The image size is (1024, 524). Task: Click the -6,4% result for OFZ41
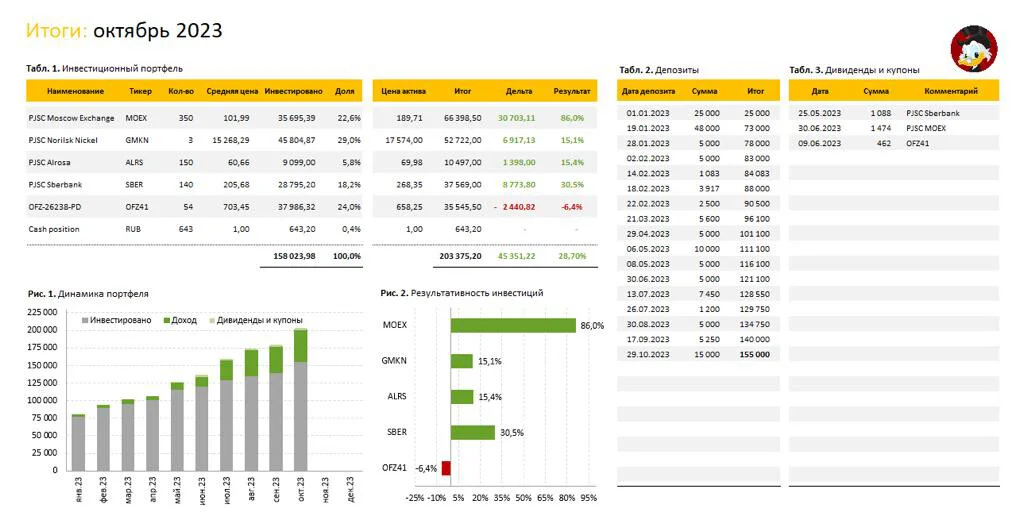click(x=571, y=207)
